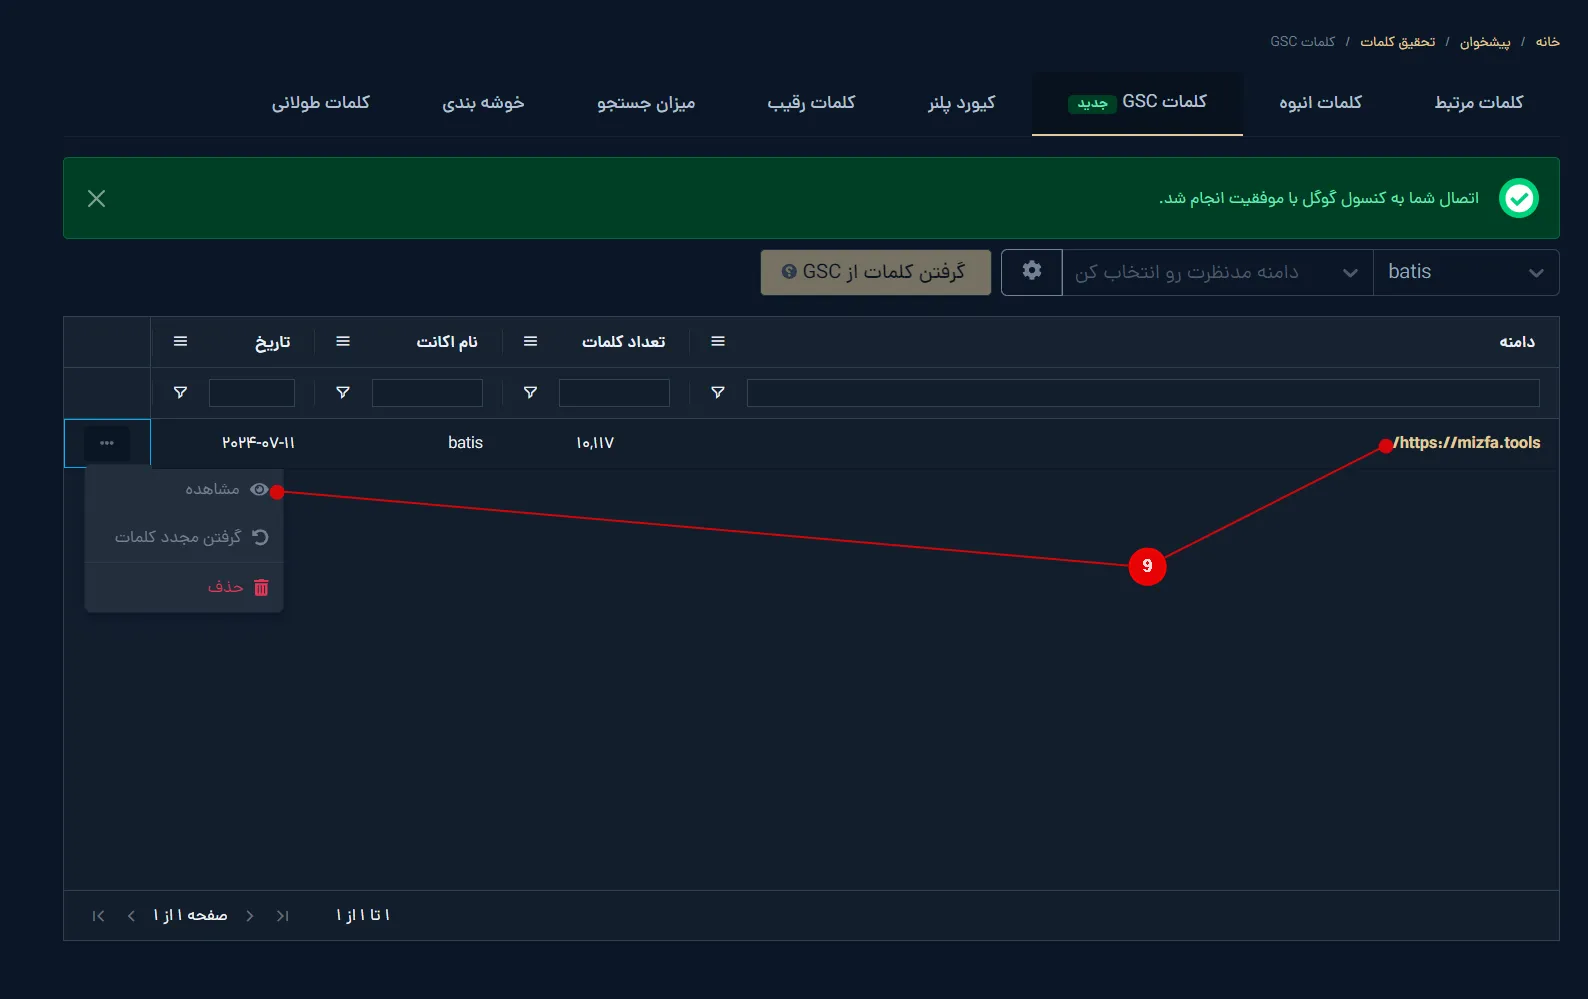Switch to the کیورد پلنر tab
This screenshot has width=1588, height=999.
[961, 103]
